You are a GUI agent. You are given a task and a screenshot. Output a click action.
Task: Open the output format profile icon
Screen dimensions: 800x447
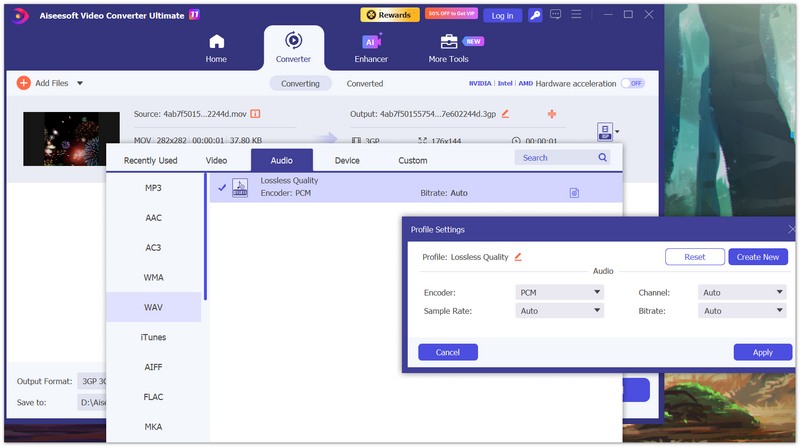[605, 132]
